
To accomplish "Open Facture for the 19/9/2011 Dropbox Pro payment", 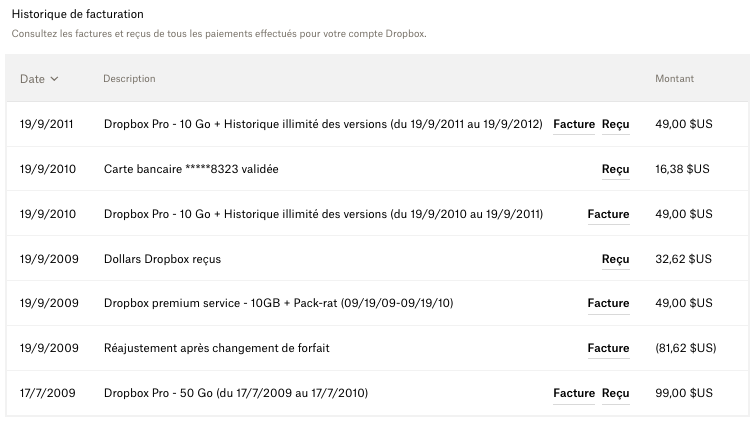I will tap(574, 125).
